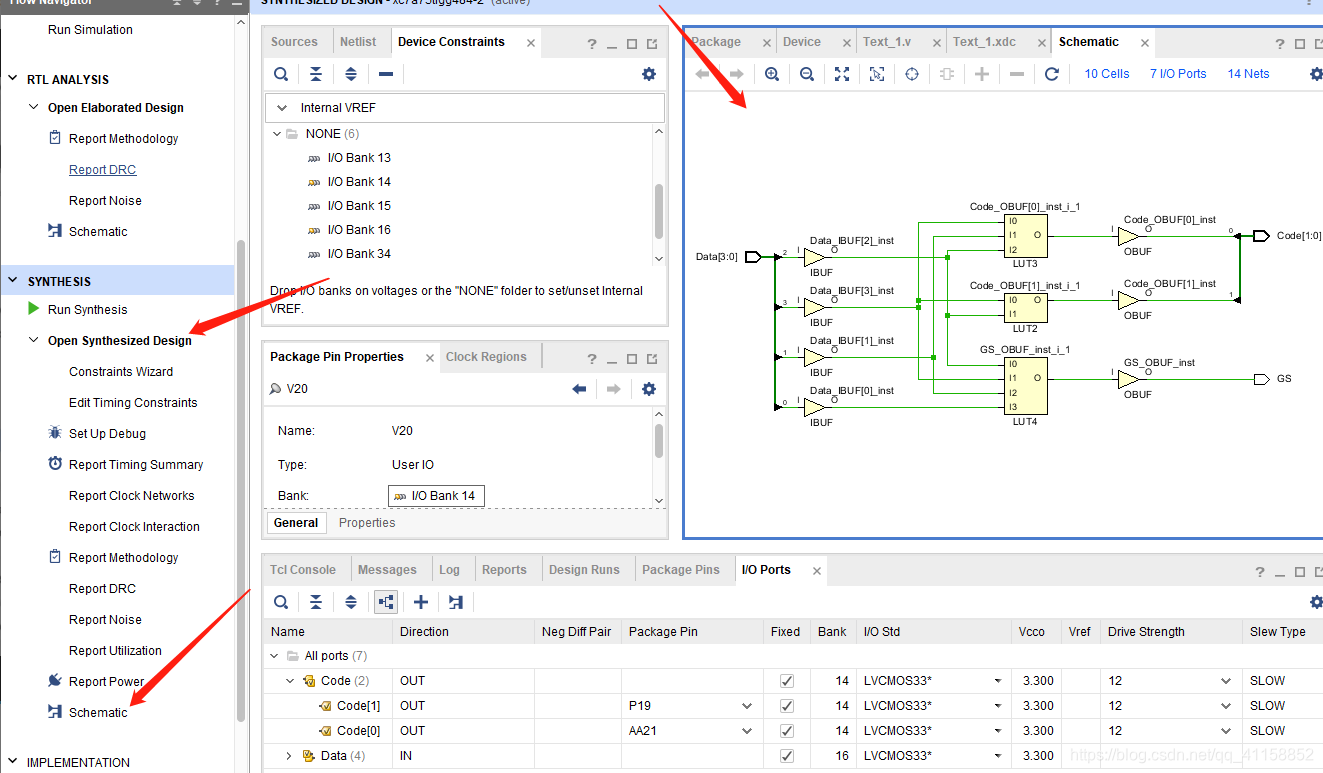Toggle Fixed checkbox for Code[0]

click(x=787, y=731)
